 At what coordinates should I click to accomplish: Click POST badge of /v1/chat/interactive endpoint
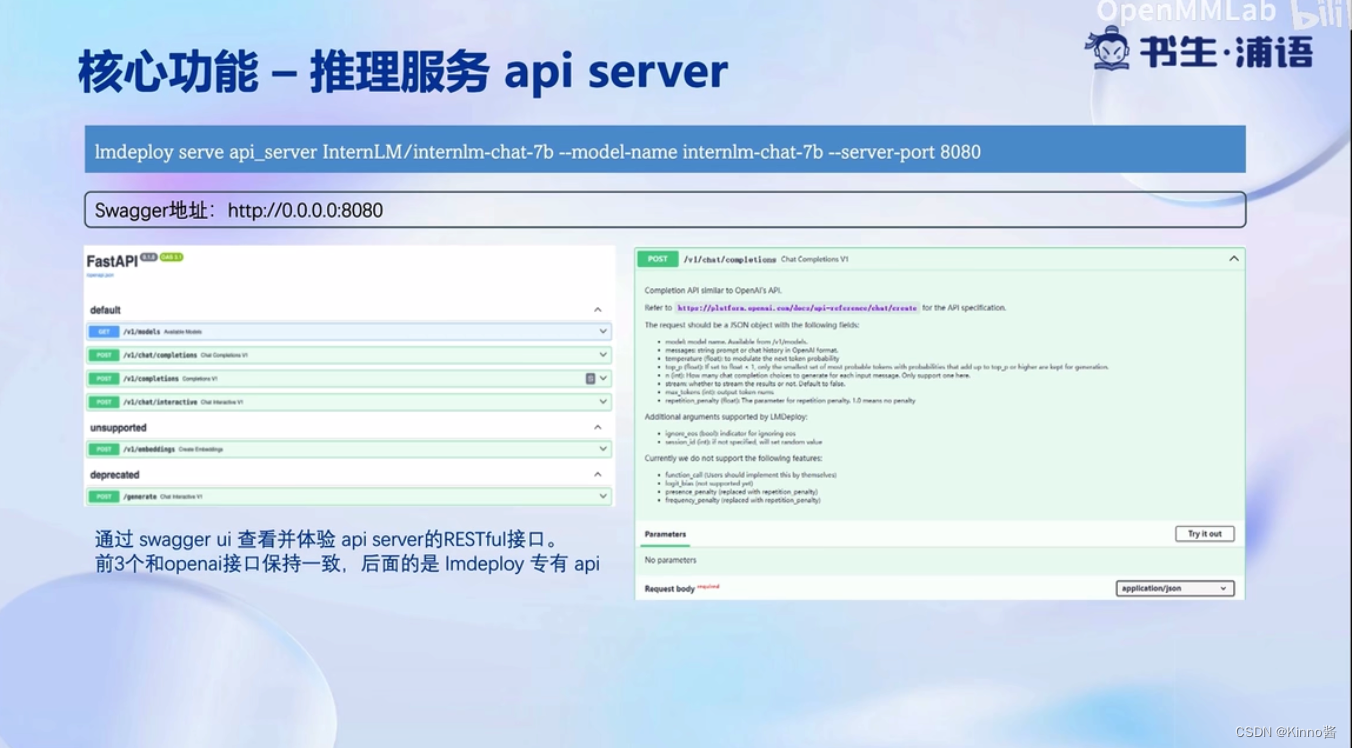click(x=104, y=402)
